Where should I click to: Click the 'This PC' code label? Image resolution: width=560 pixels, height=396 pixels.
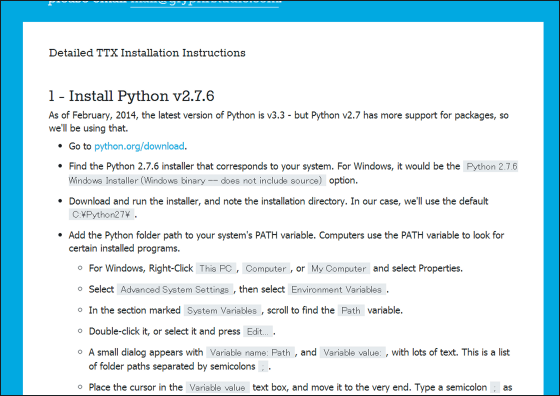(216, 269)
